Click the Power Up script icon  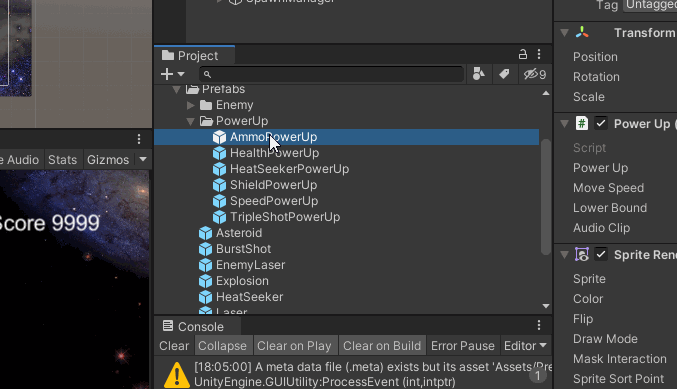click(x=582, y=123)
